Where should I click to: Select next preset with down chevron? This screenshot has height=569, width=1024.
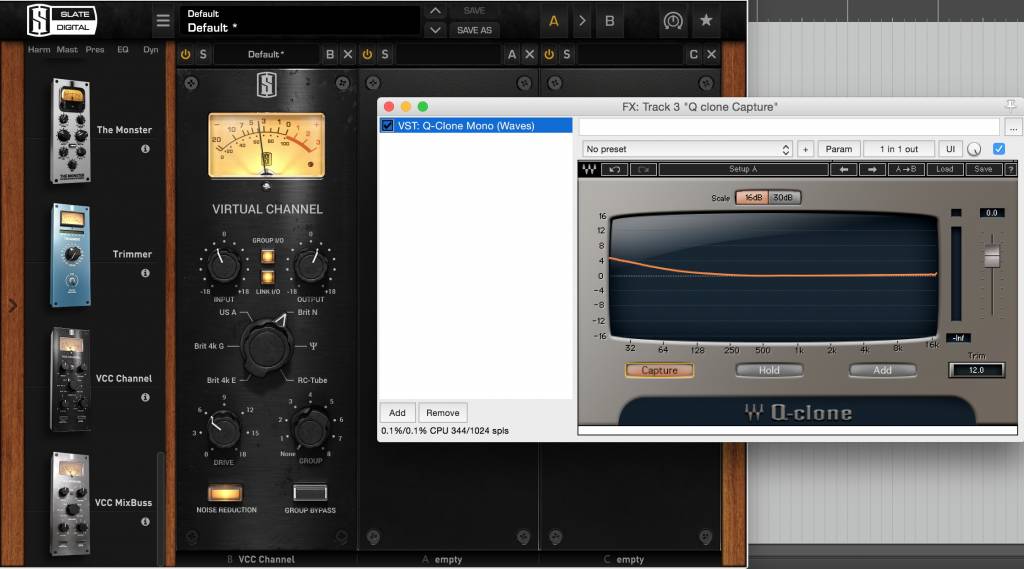tap(435, 30)
